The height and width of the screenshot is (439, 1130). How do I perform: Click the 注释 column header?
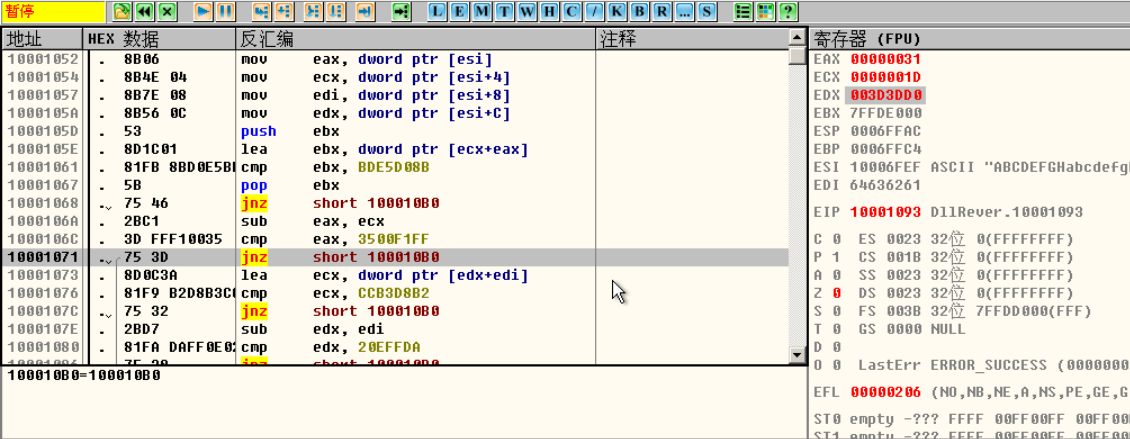click(692, 39)
